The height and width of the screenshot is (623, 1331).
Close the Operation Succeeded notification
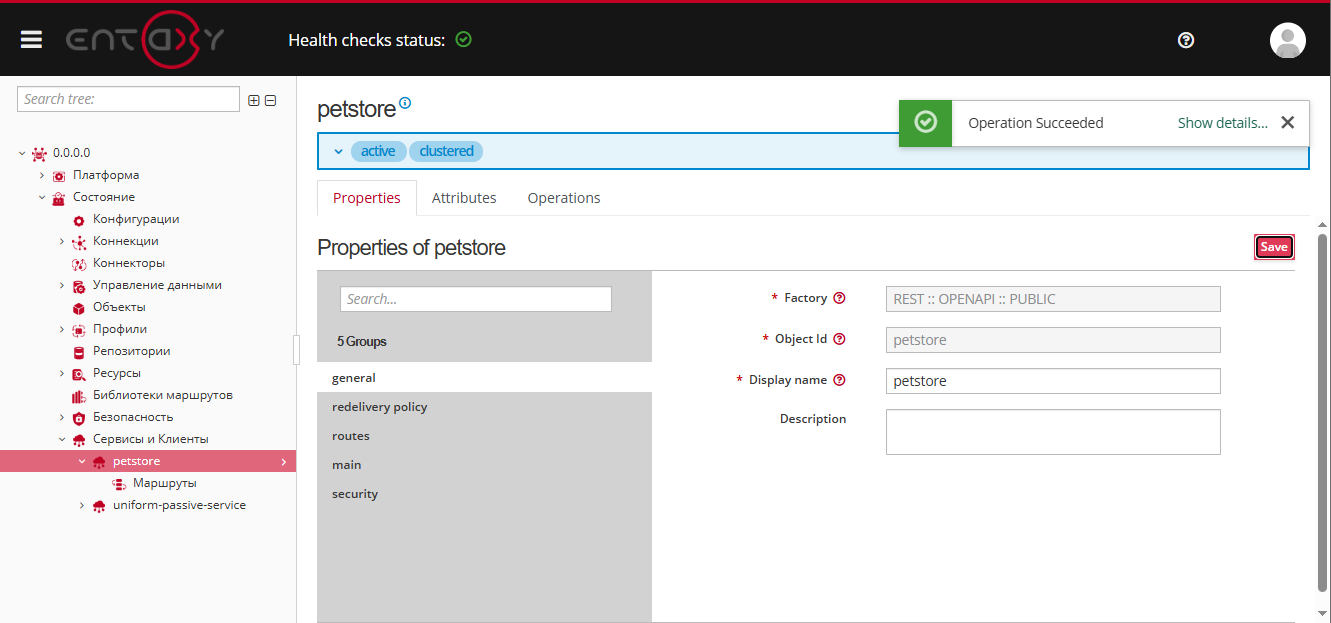1287,122
